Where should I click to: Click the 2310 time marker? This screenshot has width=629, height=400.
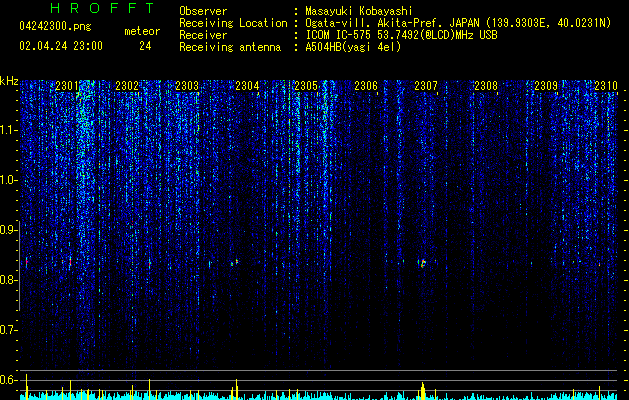pos(606,86)
